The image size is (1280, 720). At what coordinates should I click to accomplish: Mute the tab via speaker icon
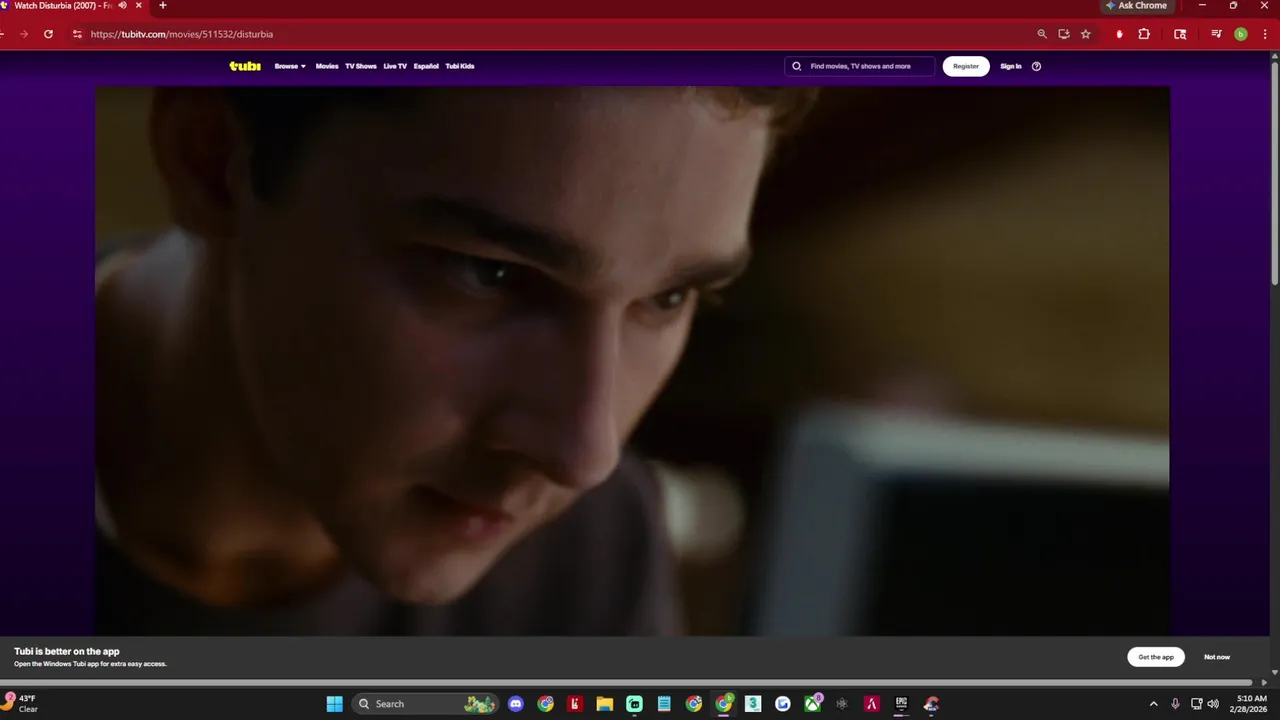click(122, 5)
